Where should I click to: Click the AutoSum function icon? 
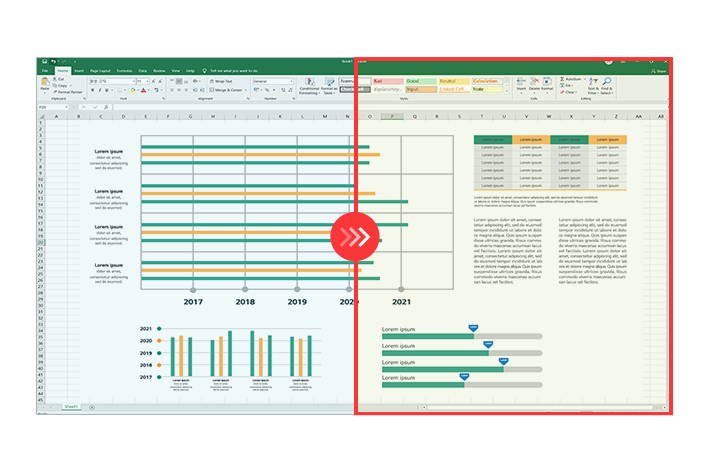point(569,78)
